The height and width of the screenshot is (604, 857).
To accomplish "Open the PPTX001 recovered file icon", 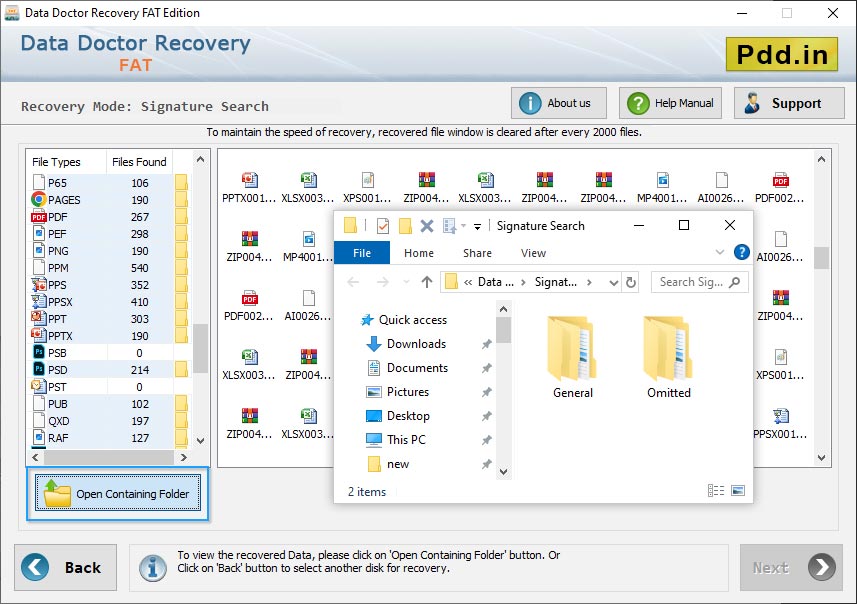I will click(x=249, y=180).
